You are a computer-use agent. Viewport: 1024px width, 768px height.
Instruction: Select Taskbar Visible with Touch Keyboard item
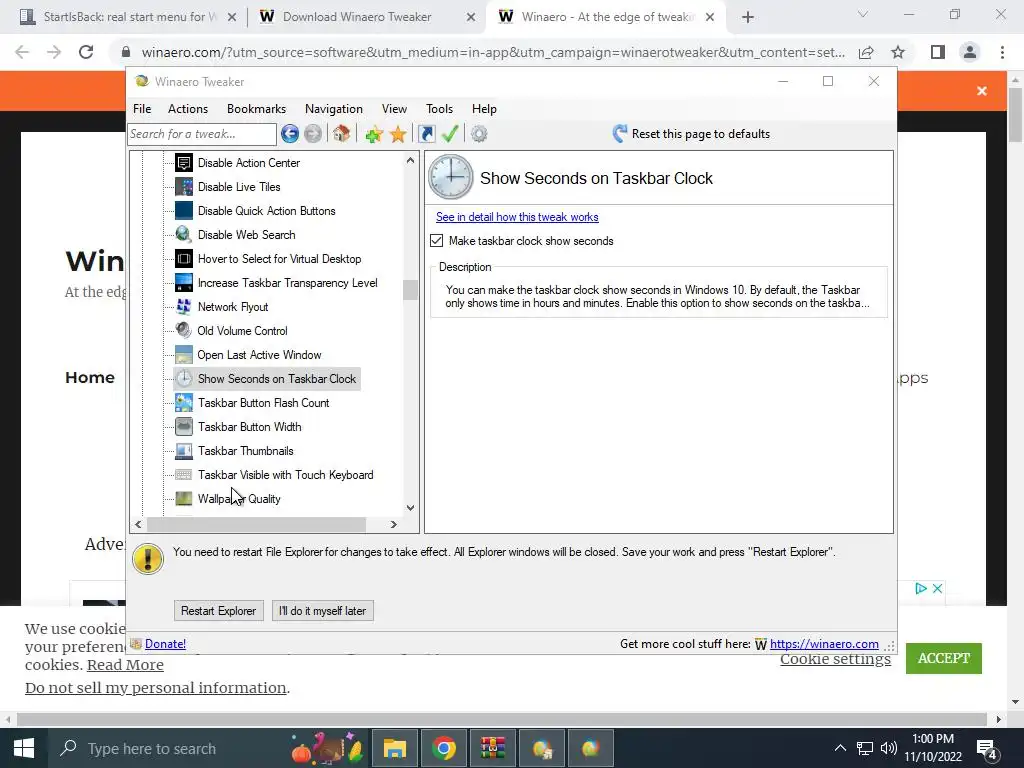tap(285, 475)
